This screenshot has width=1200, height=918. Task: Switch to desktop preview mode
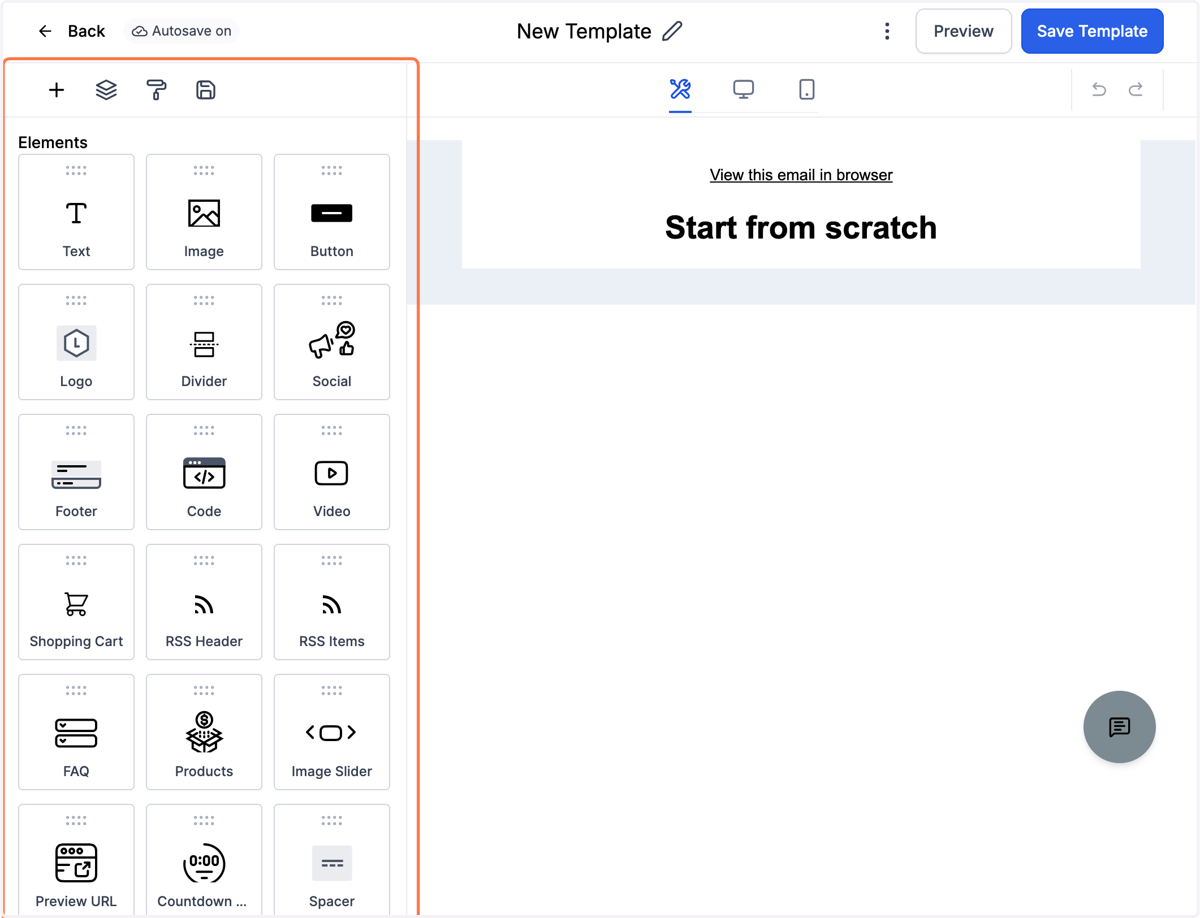(743, 89)
